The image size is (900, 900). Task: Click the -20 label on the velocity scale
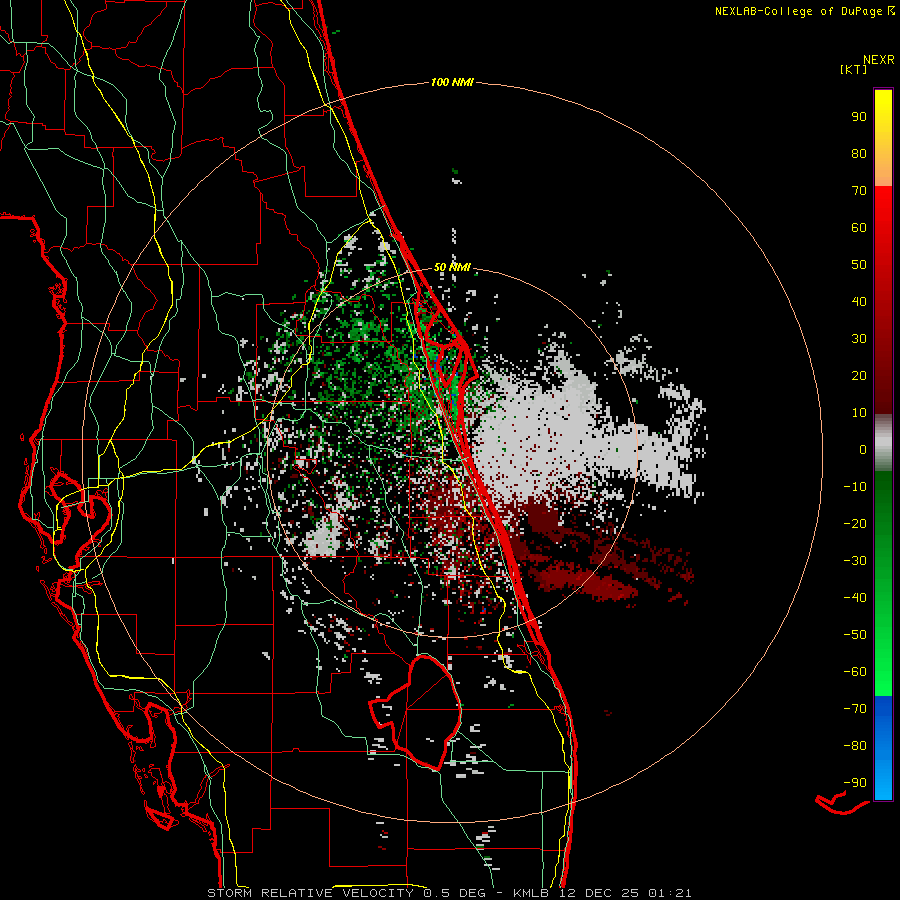click(x=855, y=523)
